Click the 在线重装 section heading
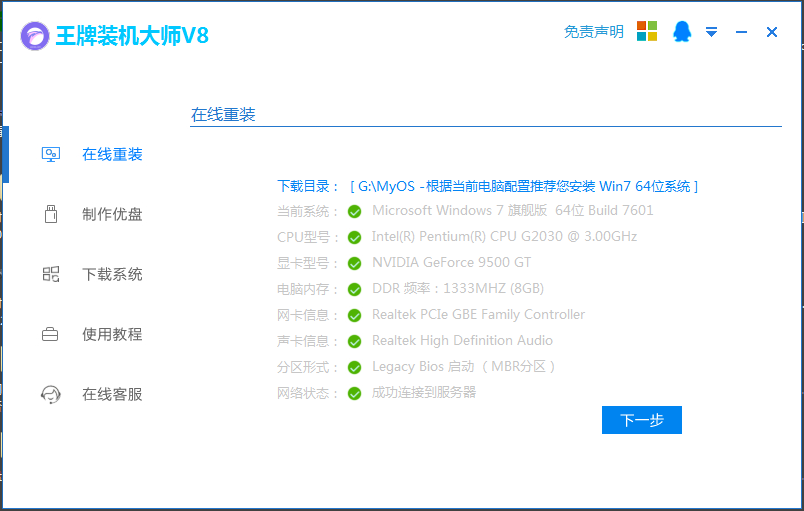Viewport: 804px width, 511px height. (x=223, y=114)
